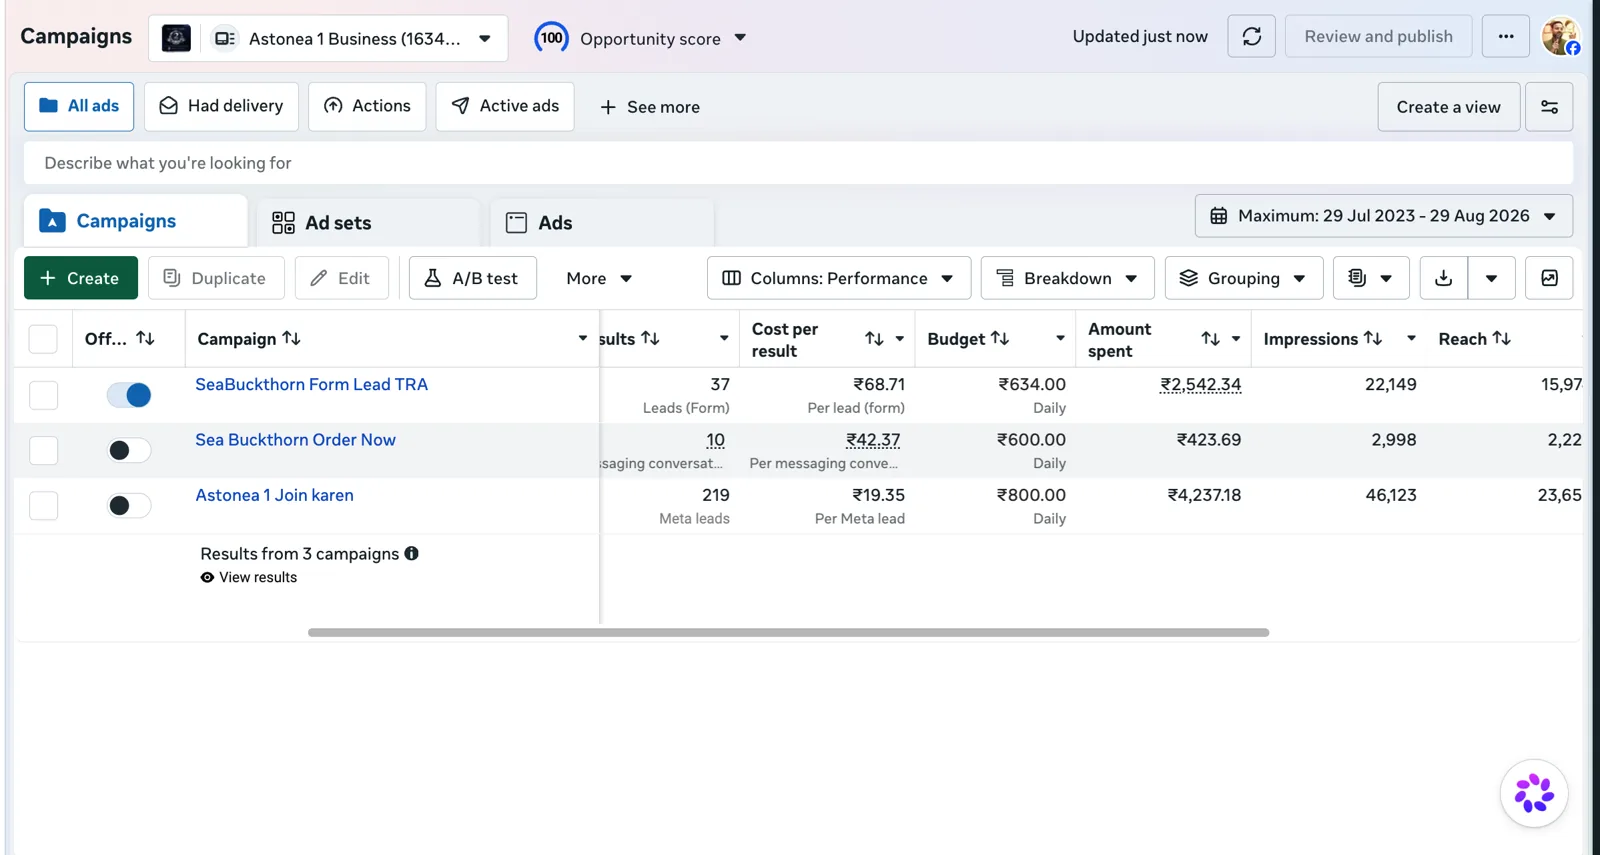1600x855 pixels.
Task: Open export options dropdown arrow
Action: tap(1491, 278)
